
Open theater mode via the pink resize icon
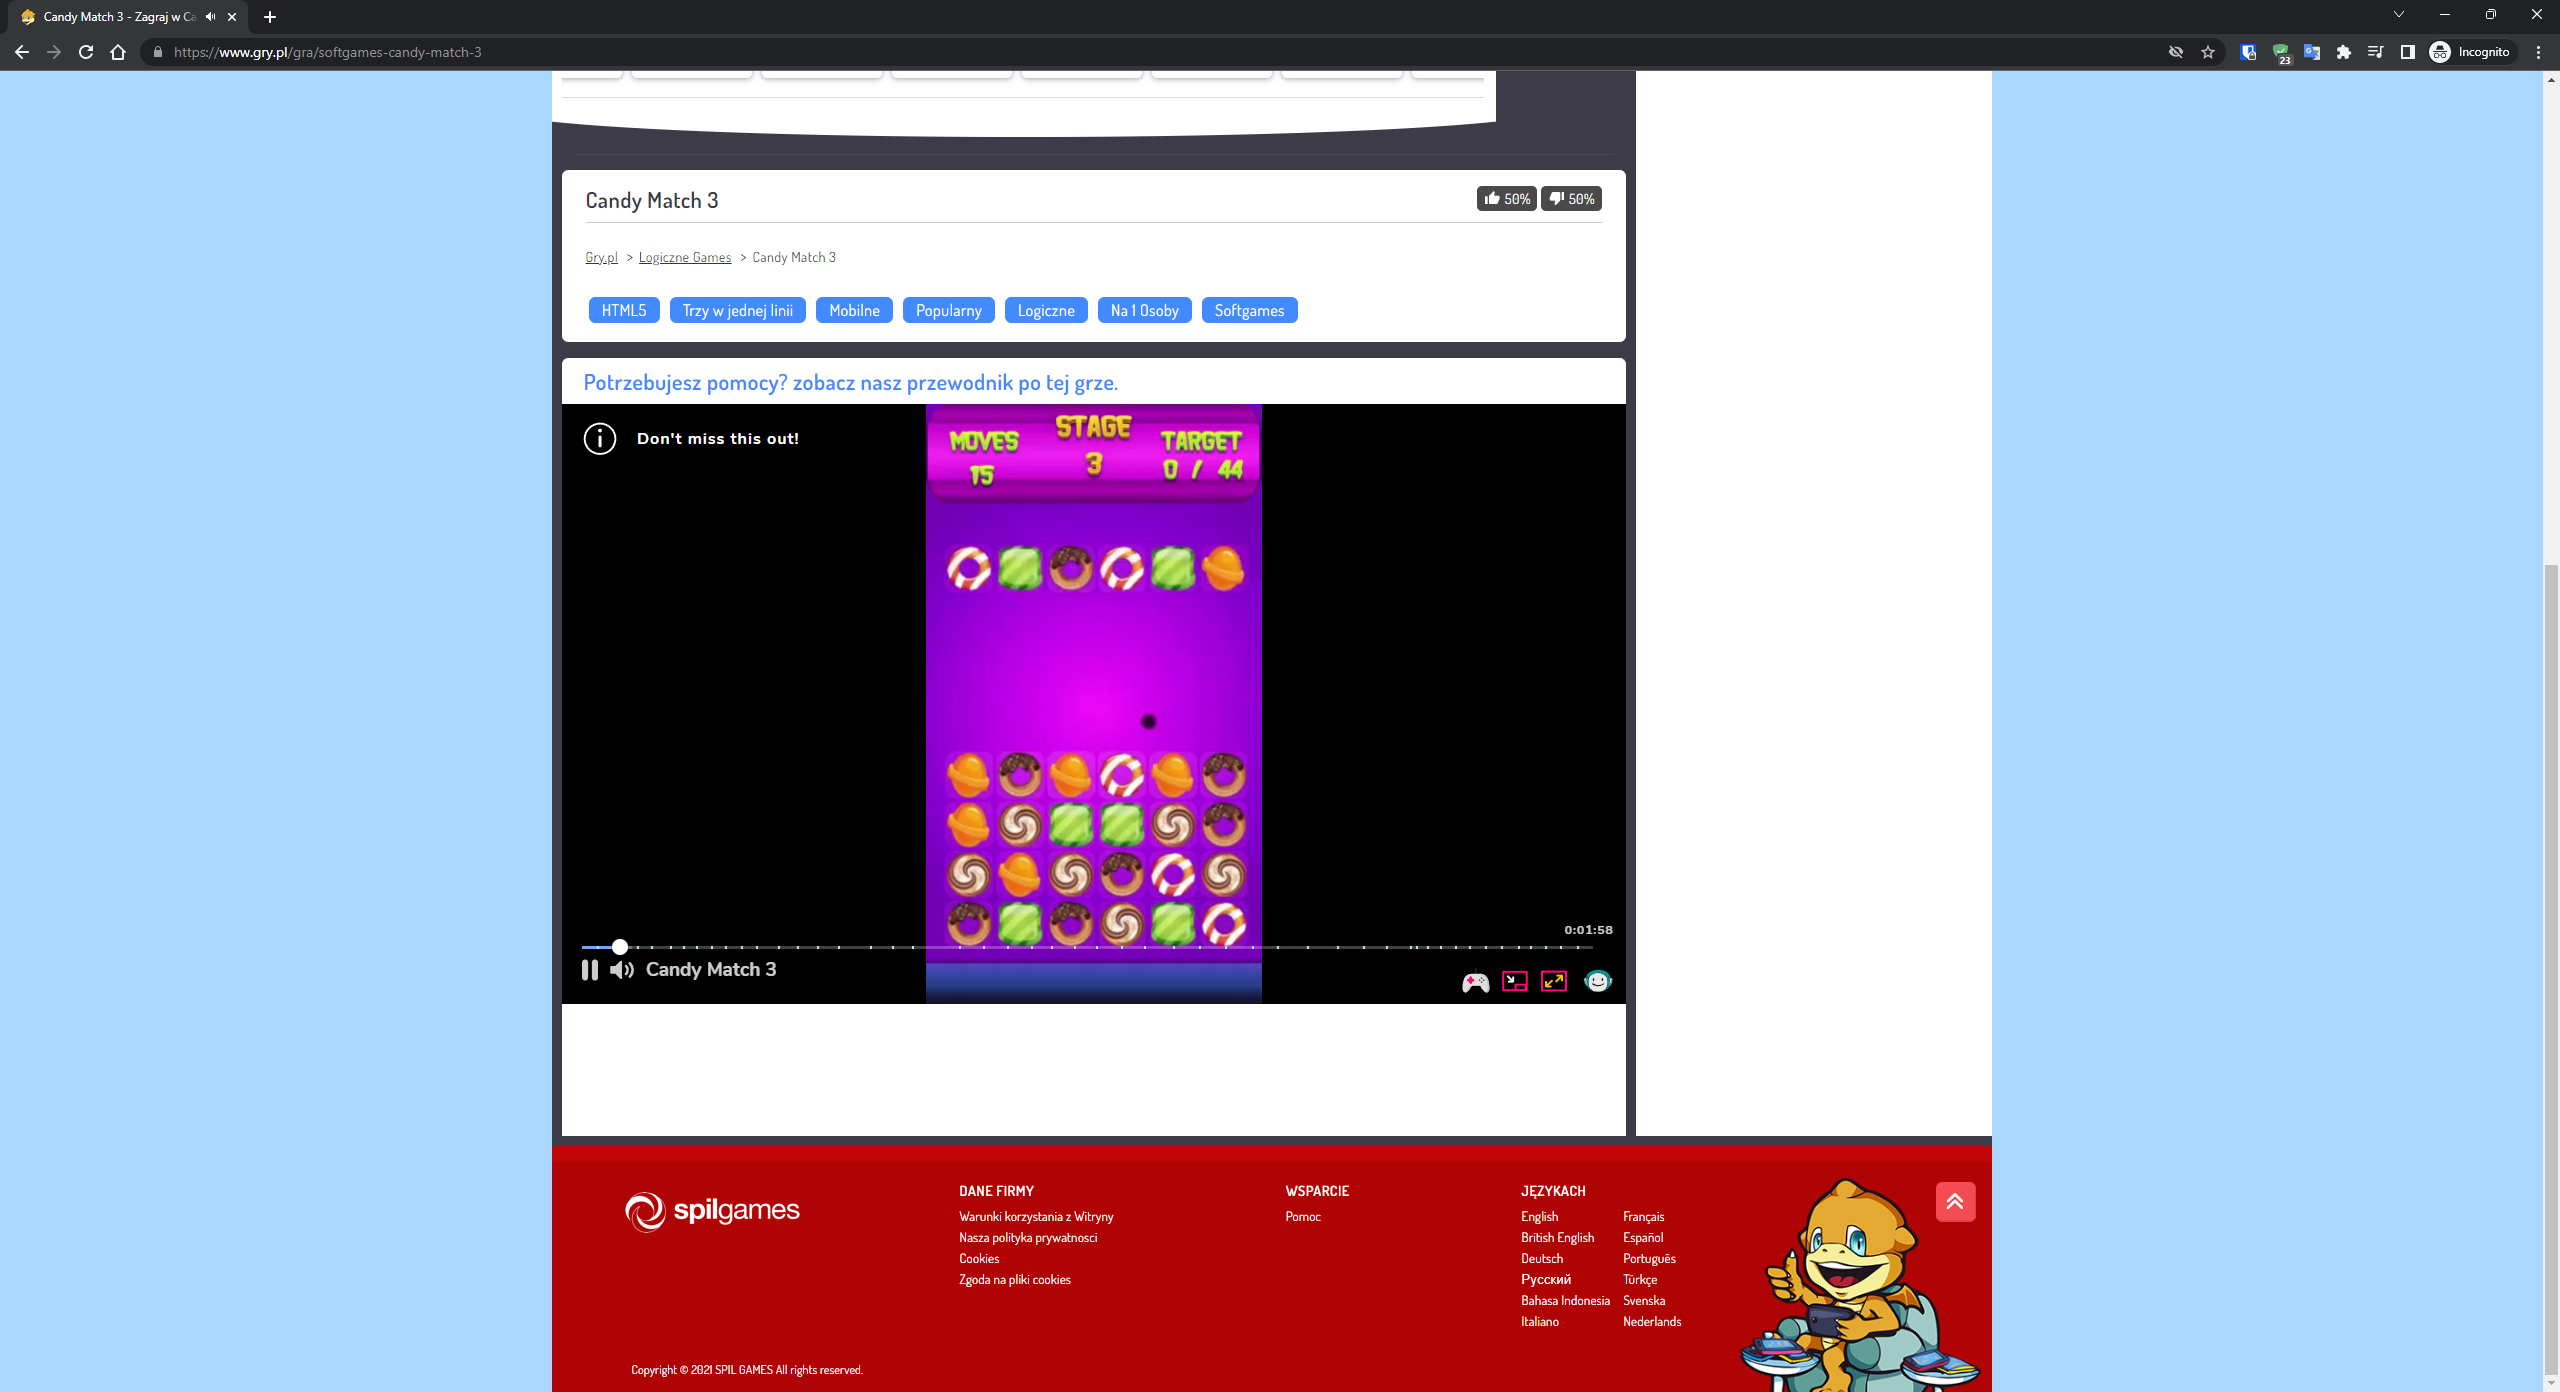(1514, 982)
